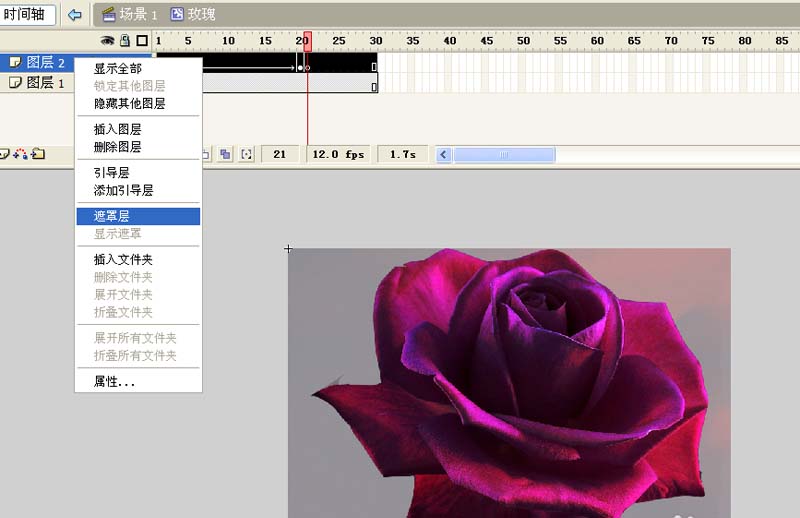
Task: Select the 图层 1 layer row
Action: coord(37,82)
